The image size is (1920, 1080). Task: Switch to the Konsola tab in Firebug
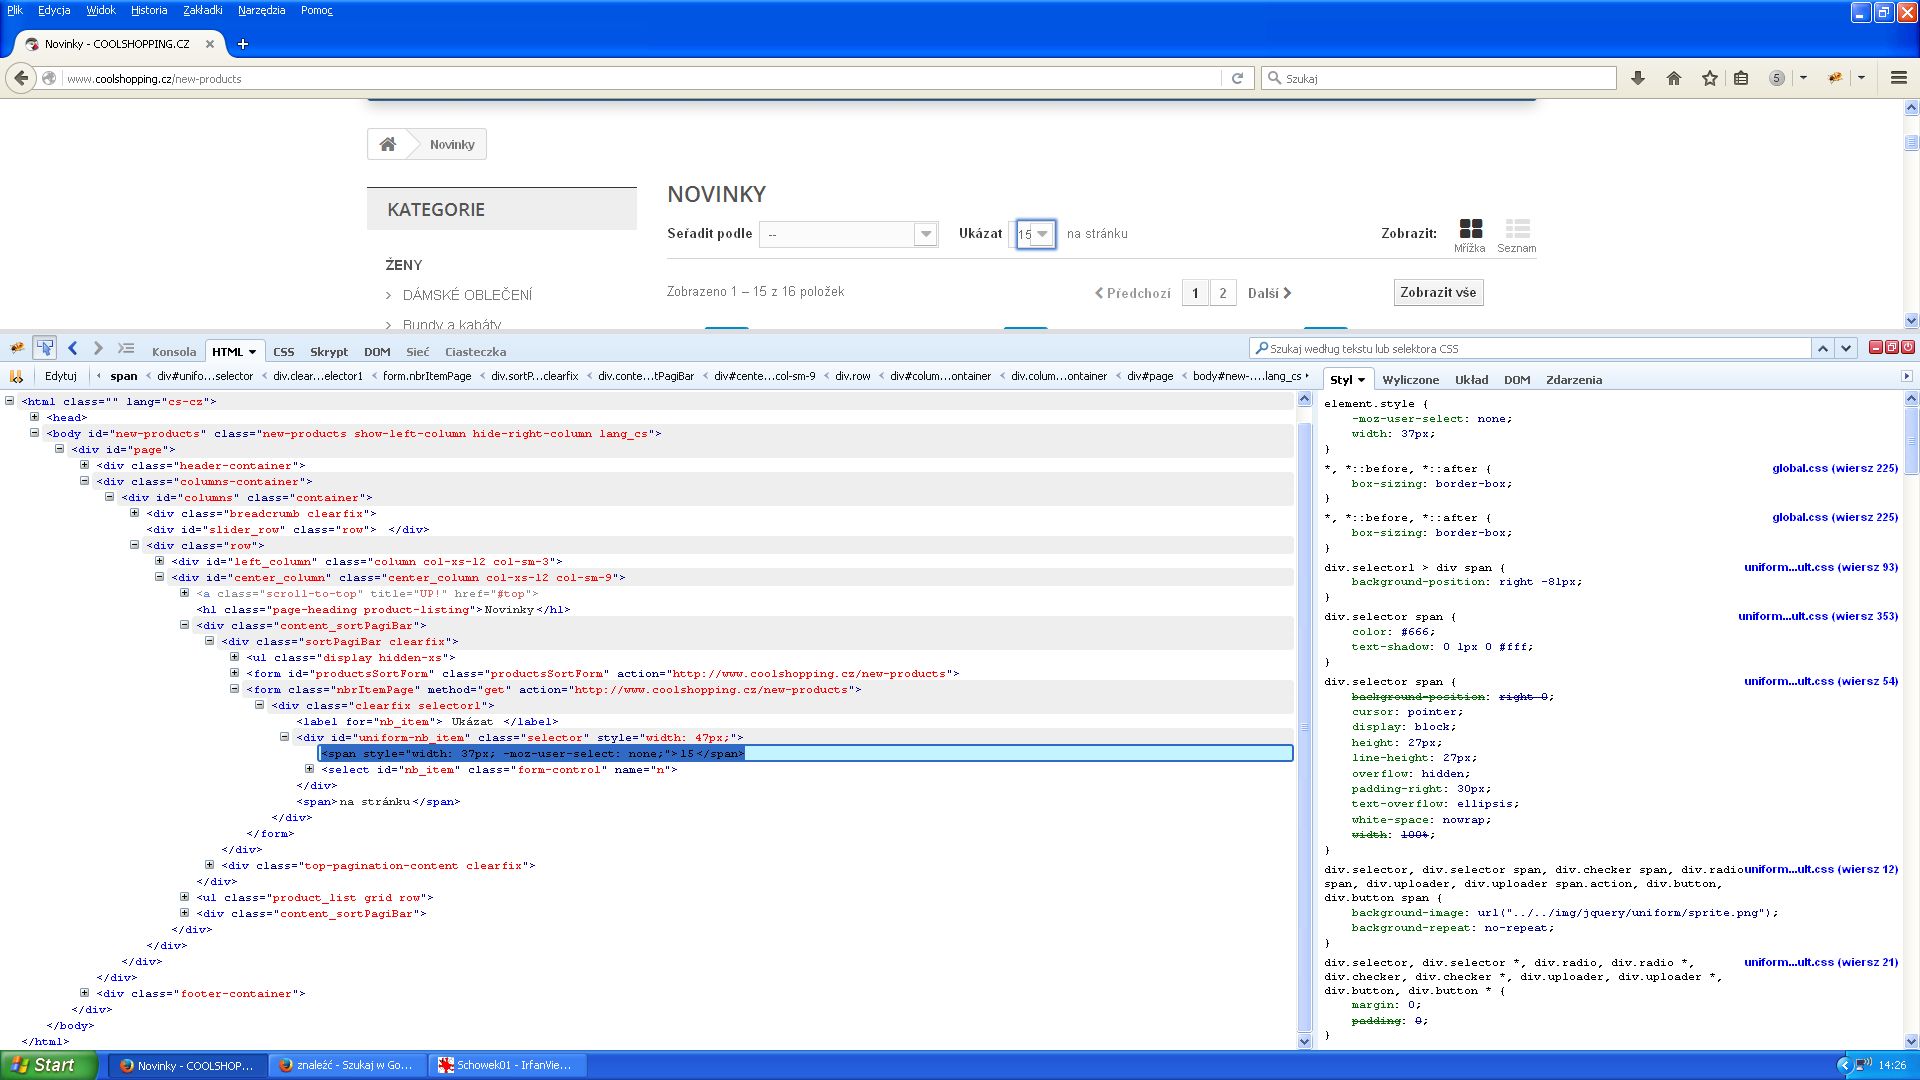pos(173,351)
